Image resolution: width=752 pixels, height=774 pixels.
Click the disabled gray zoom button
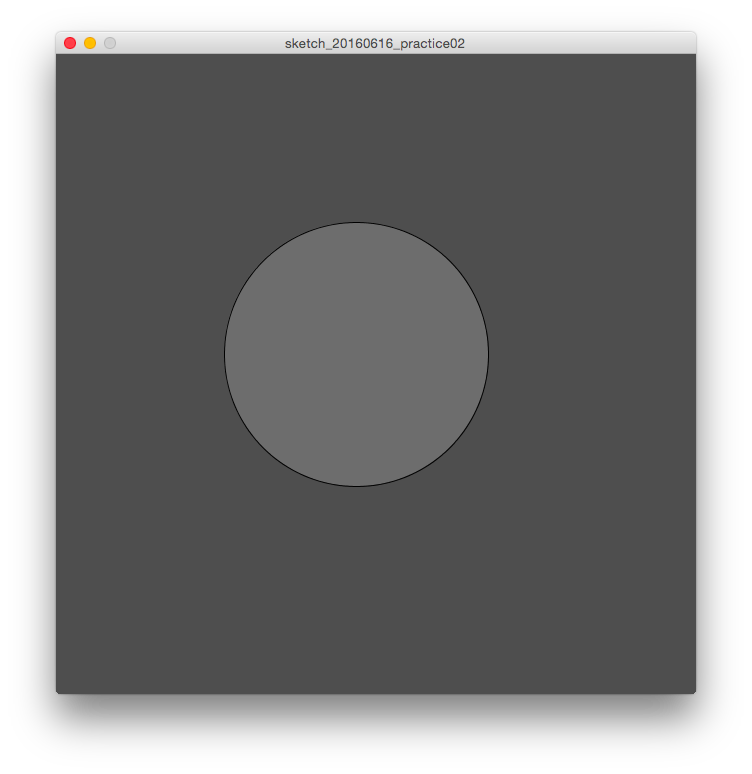[110, 43]
